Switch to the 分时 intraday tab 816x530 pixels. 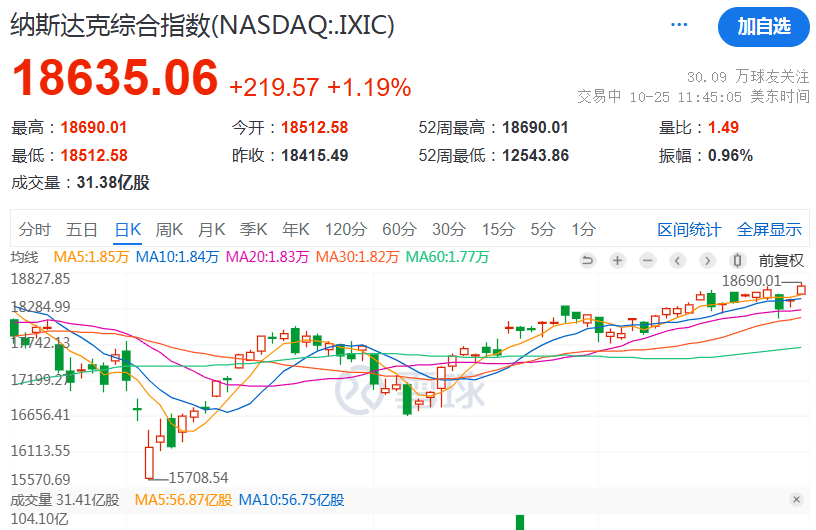(x=35, y=230)
